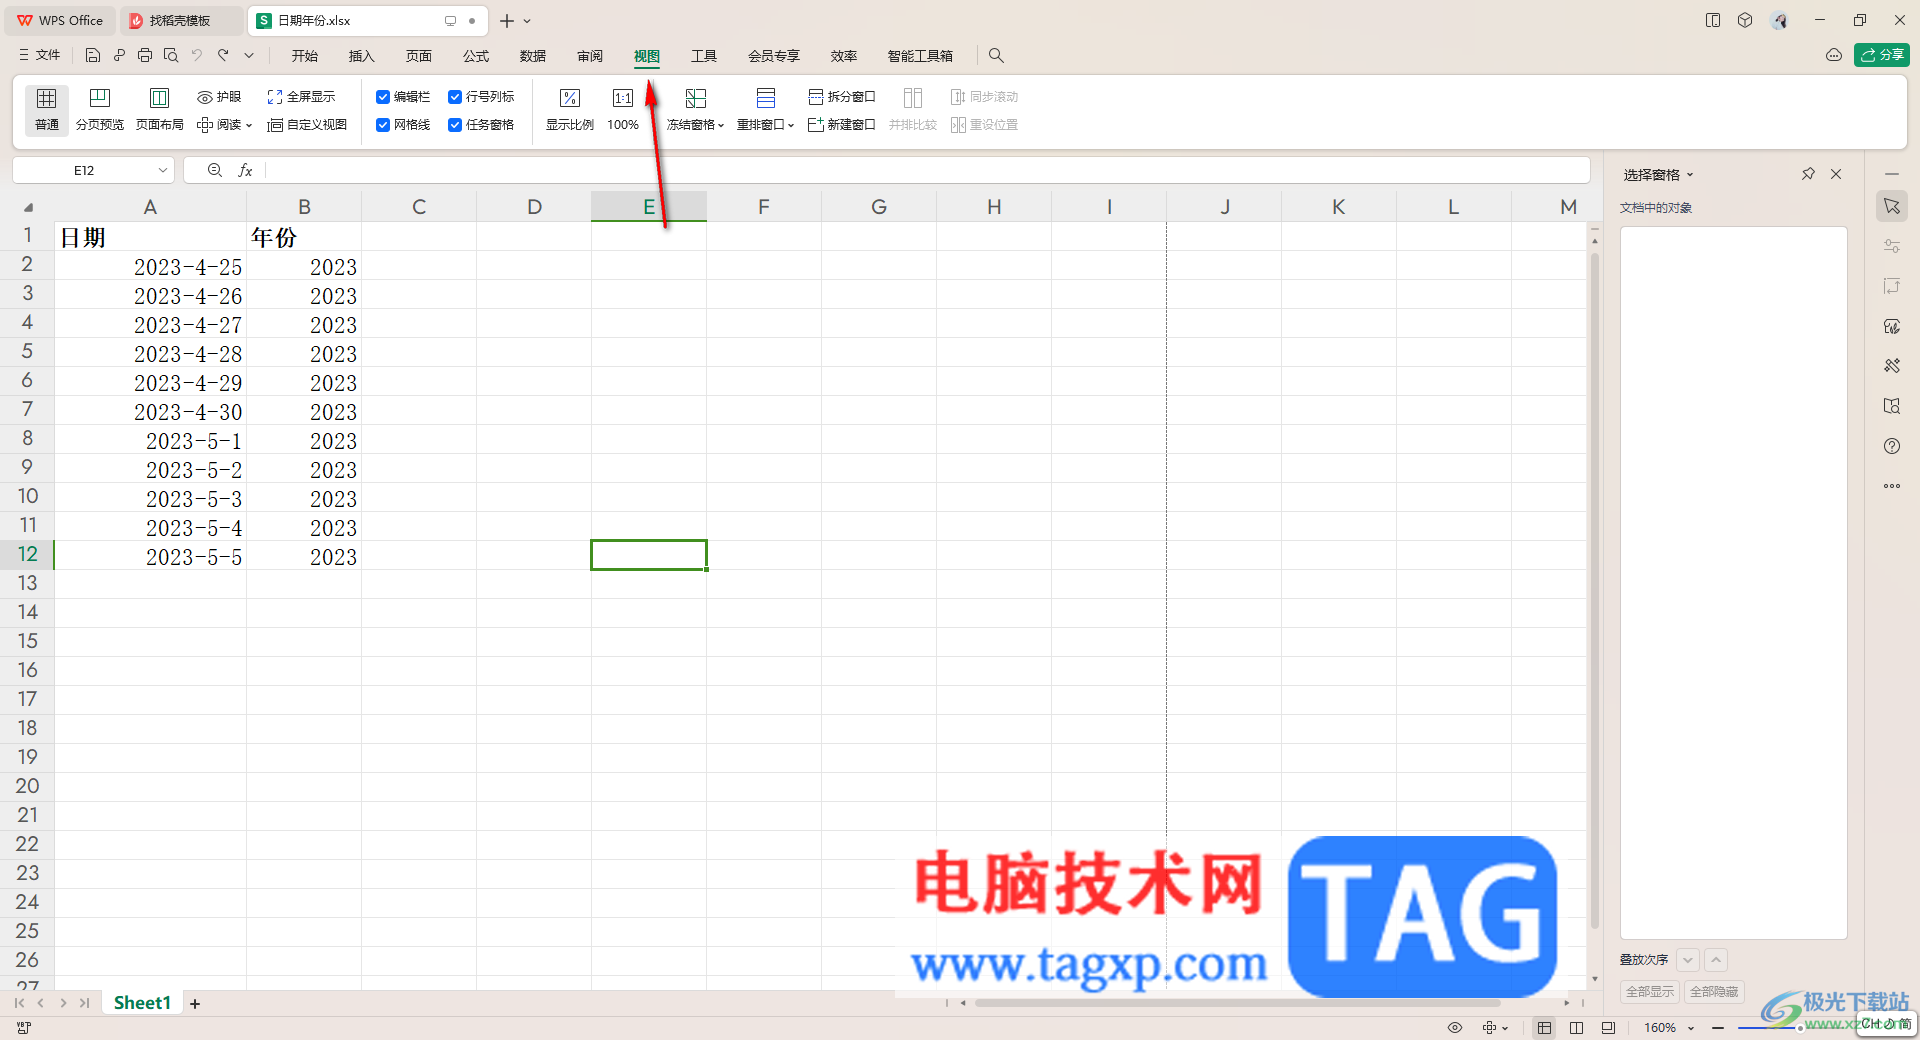Open the 显示比例 zoom ratio dialog
Screen dimensions: 1920x1040
coord(570,109)
